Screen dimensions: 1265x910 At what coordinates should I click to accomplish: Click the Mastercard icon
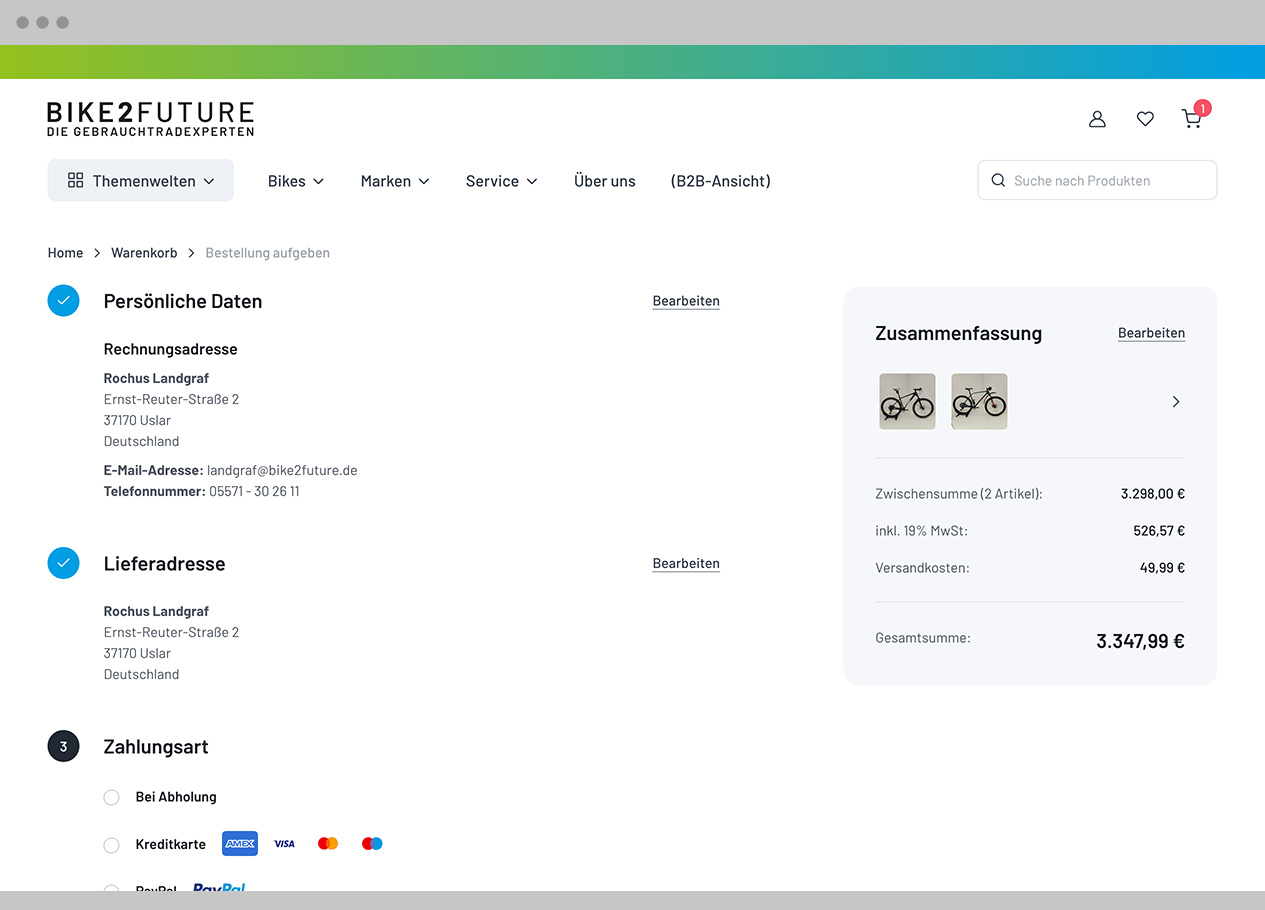click(x=328, y=844)
